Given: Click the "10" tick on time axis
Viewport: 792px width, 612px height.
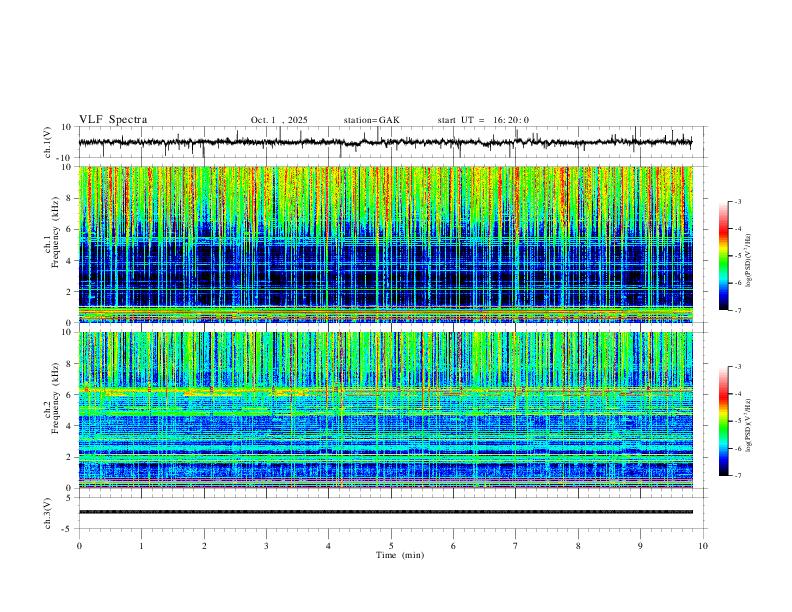Looking at the screenshot, I should click(x=703, y=546).
